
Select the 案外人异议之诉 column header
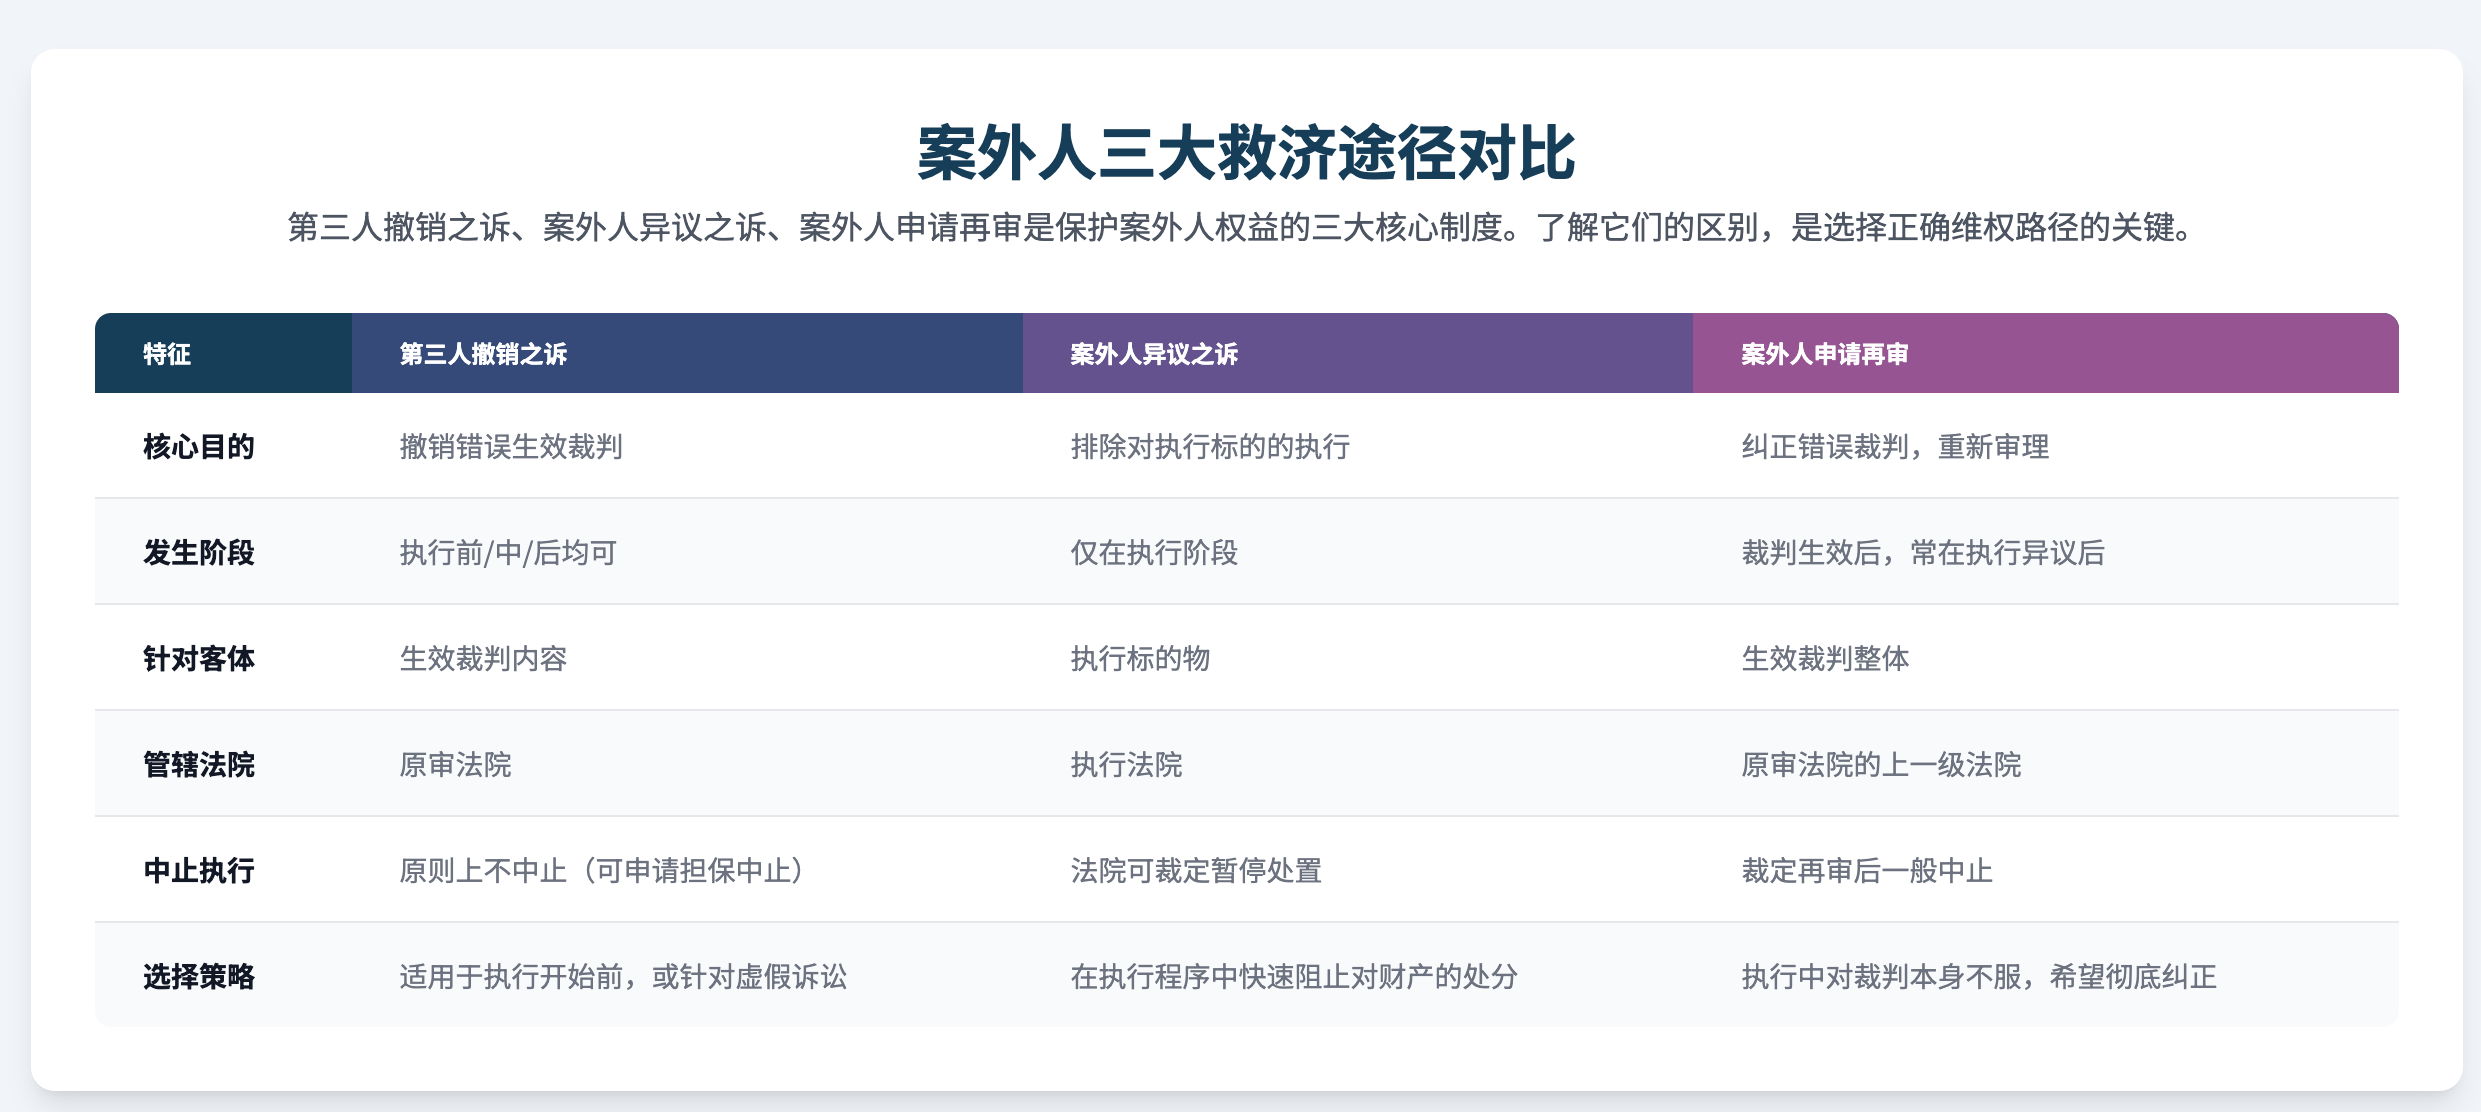click(x=1358, y=353)
